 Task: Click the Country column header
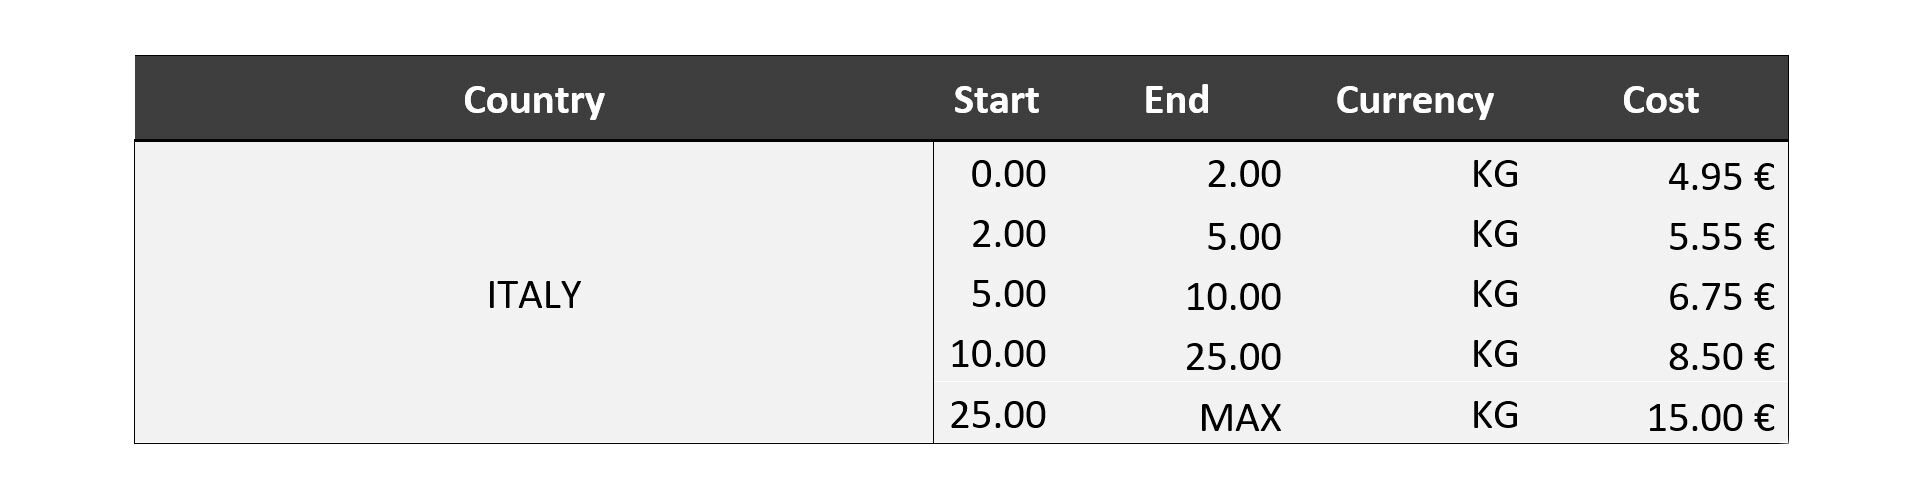534,100
